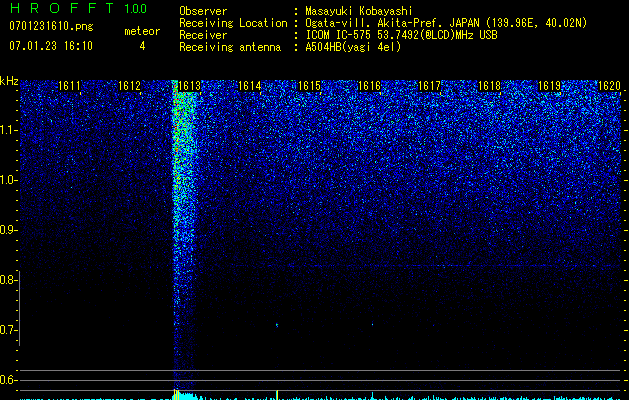Select the filename 0701231610.png
This screenshot has width=629, height=400.
point(51,26)
